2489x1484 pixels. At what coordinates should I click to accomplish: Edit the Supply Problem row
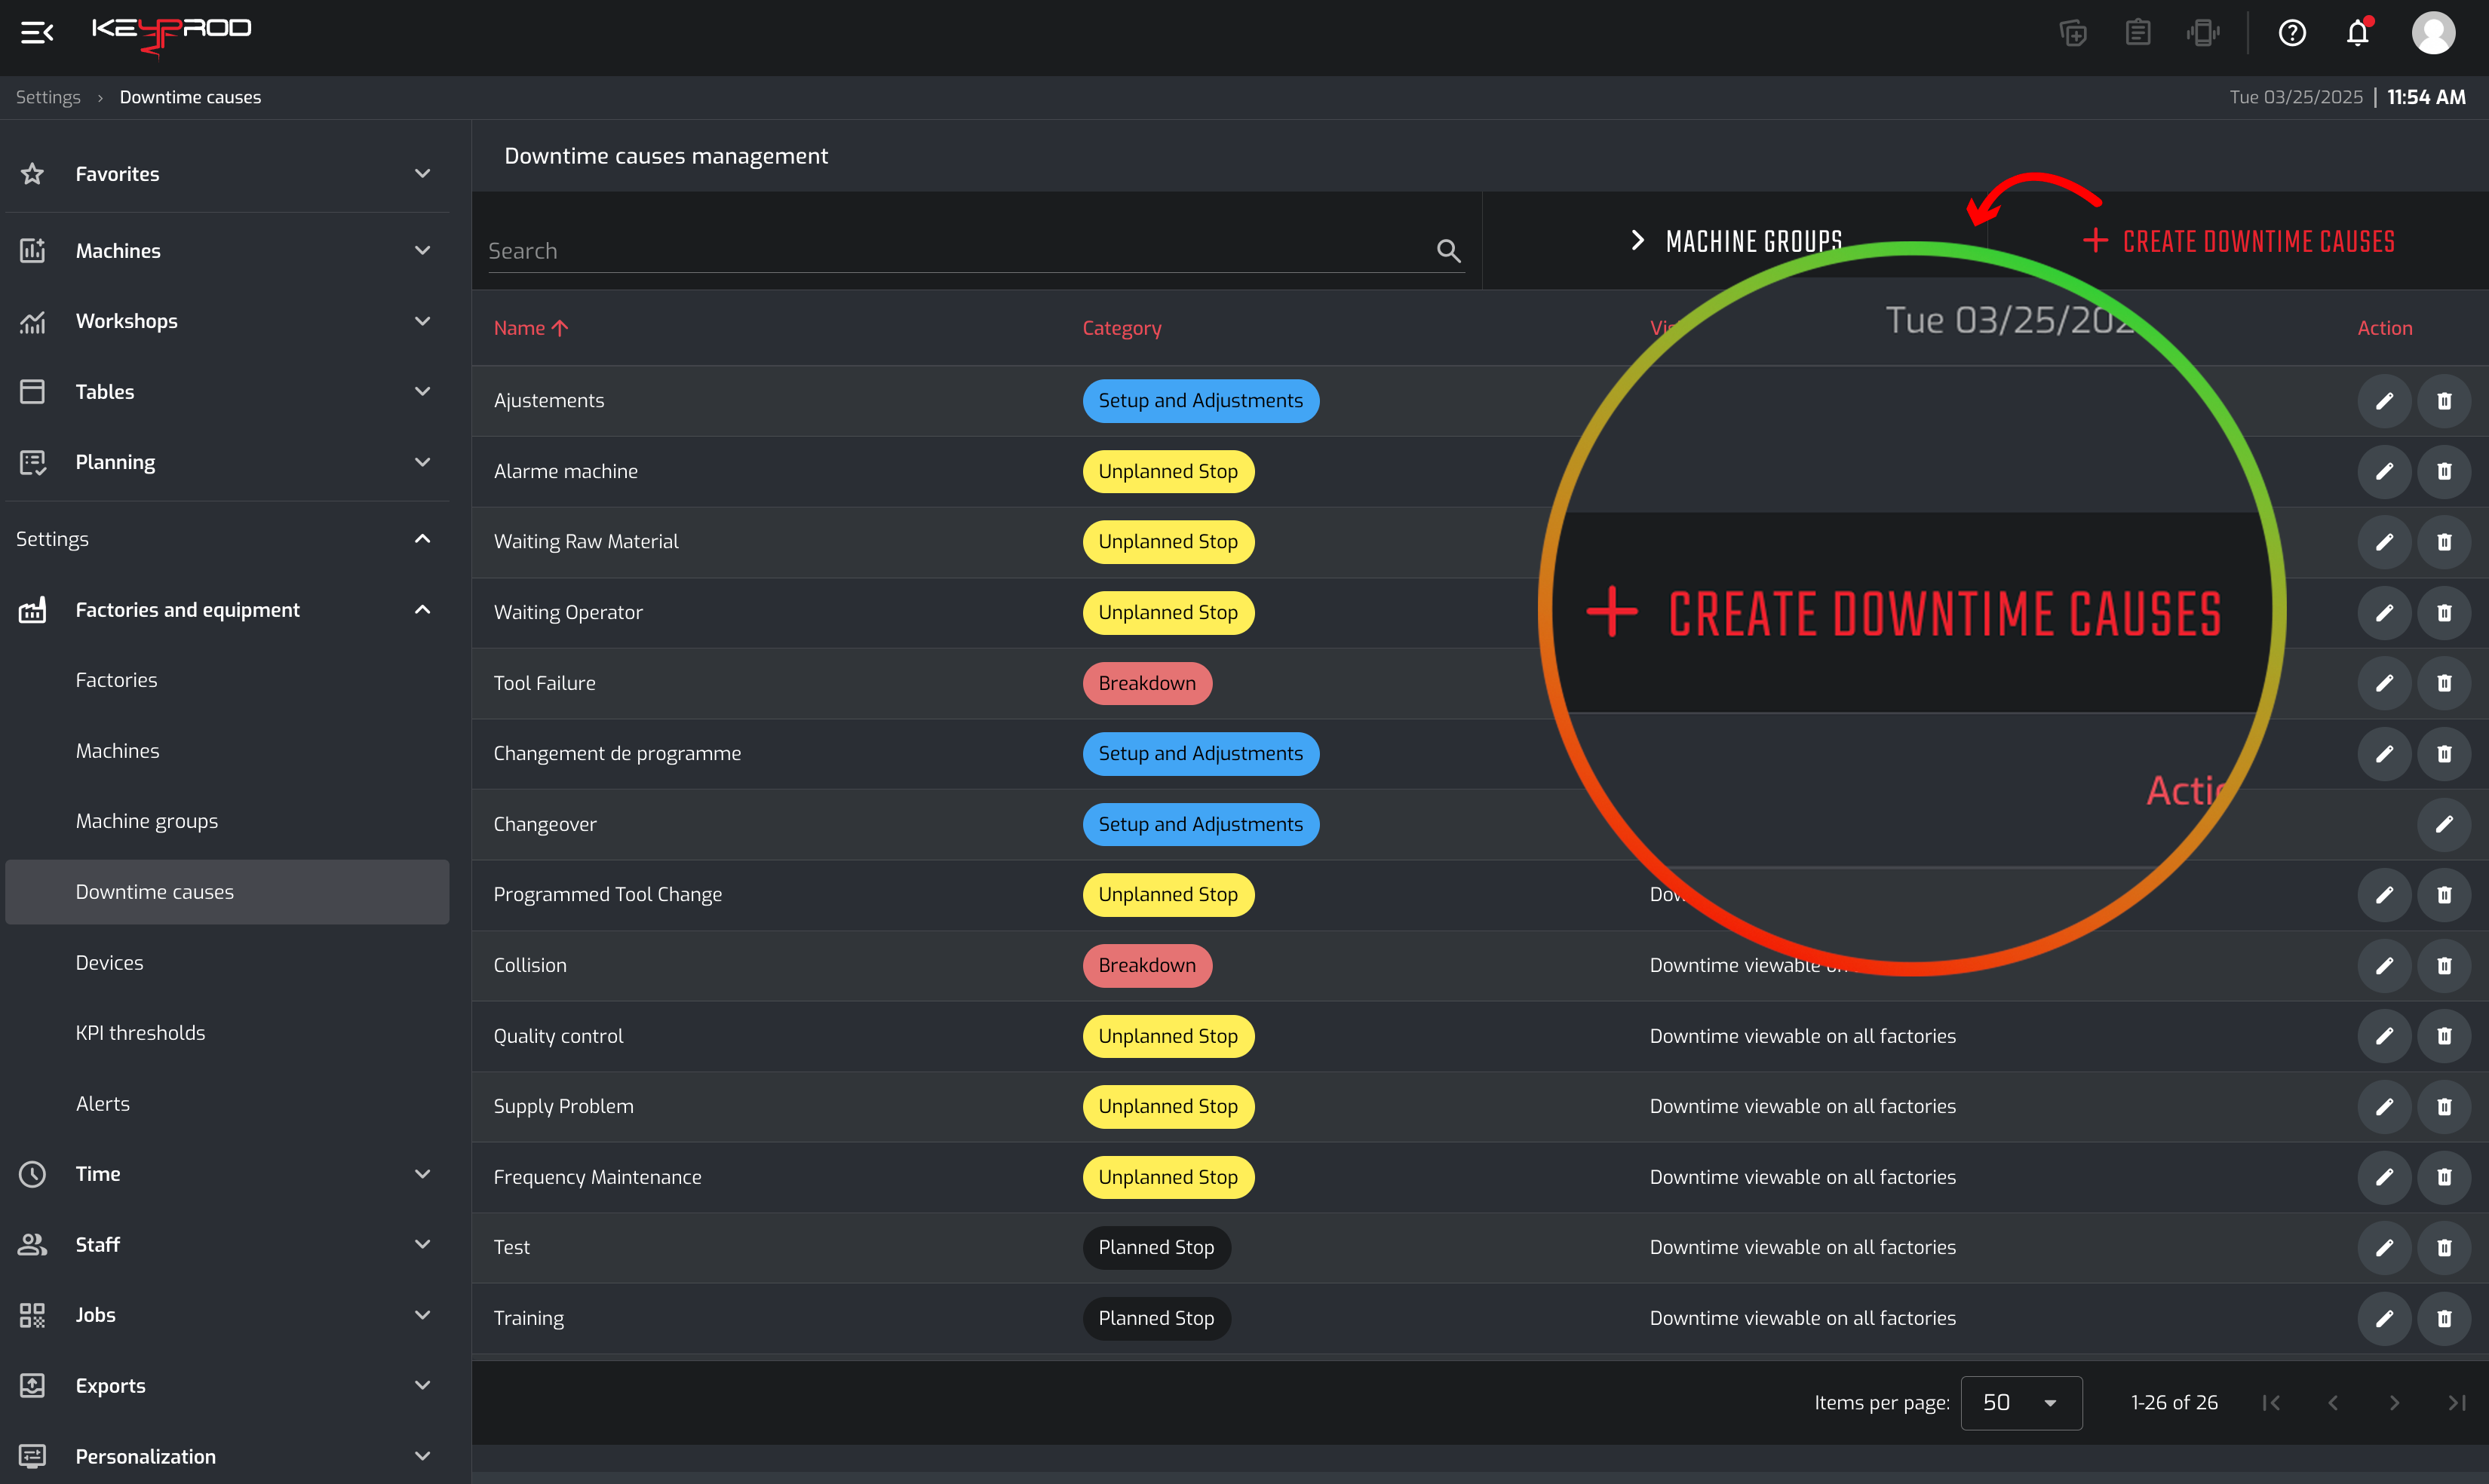[x=2384, y=1106]
